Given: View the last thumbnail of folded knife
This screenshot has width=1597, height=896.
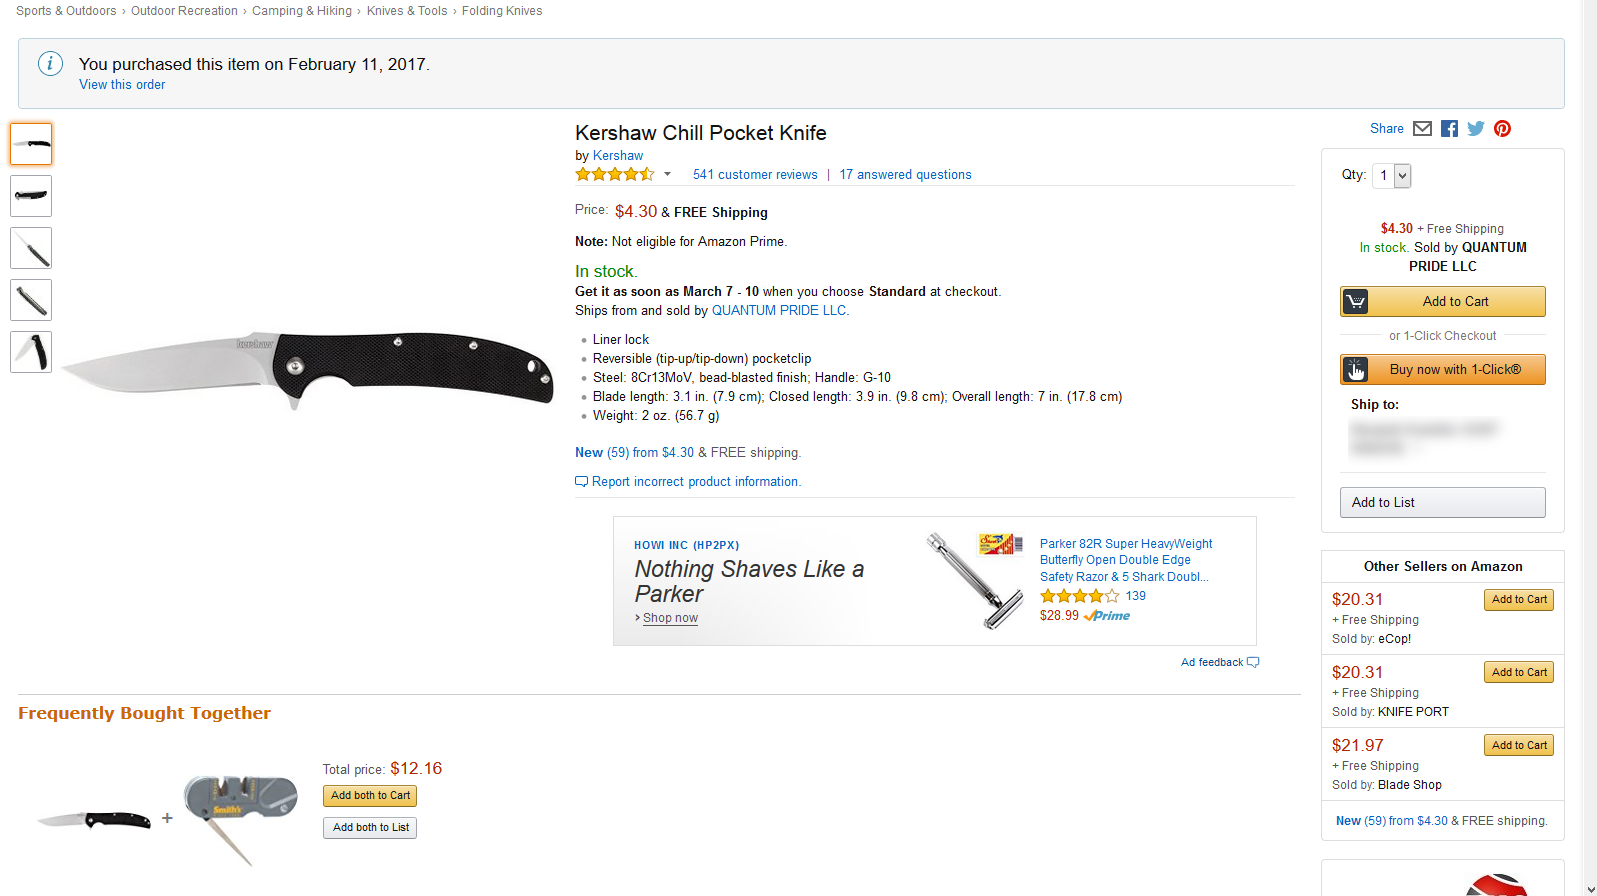Looking at the screenshot, I should (31, 352).
